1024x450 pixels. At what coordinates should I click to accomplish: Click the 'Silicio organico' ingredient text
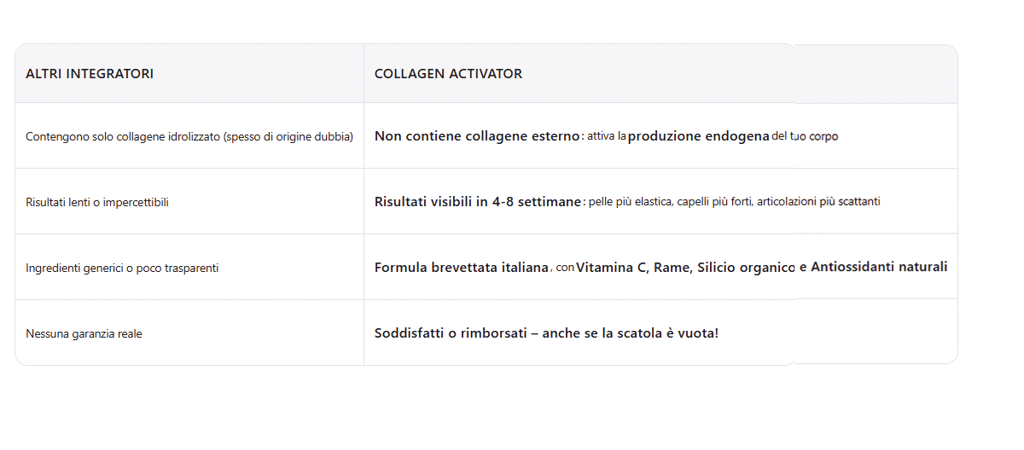coord(746,268)
